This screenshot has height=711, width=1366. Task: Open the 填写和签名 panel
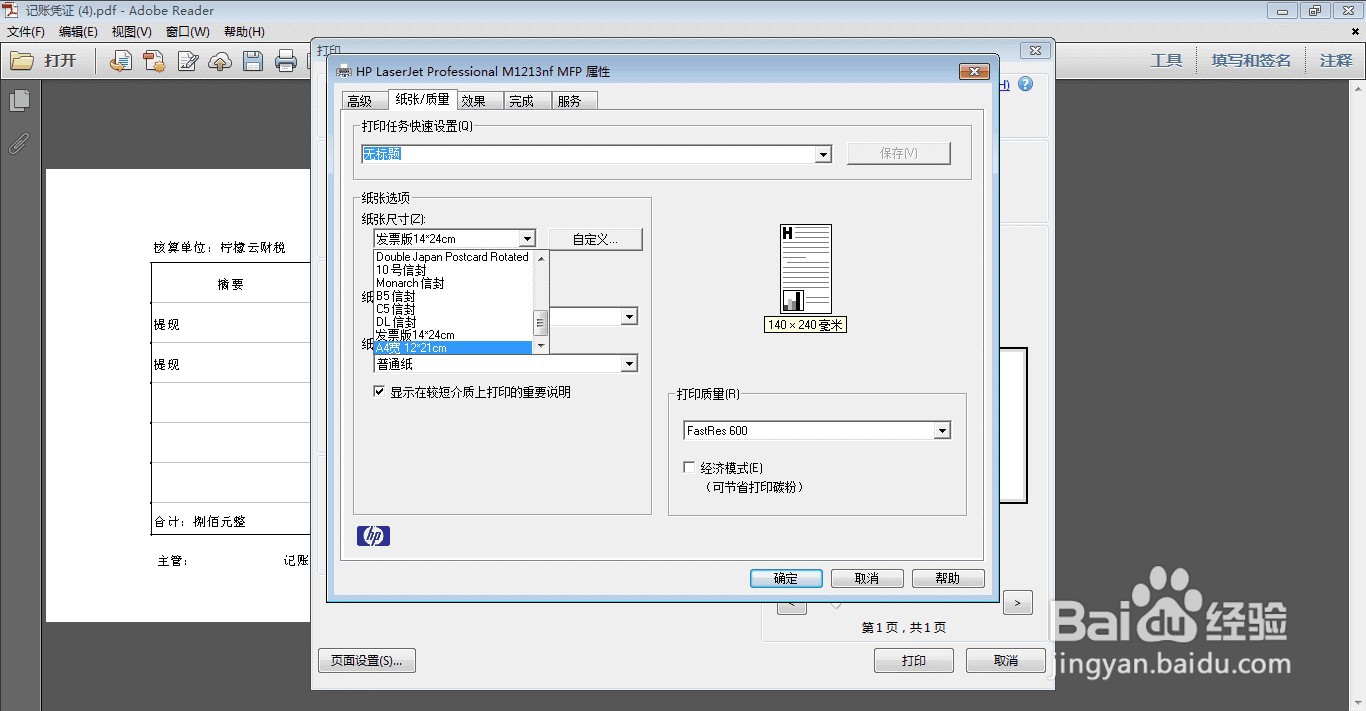tap(1251, 60)
